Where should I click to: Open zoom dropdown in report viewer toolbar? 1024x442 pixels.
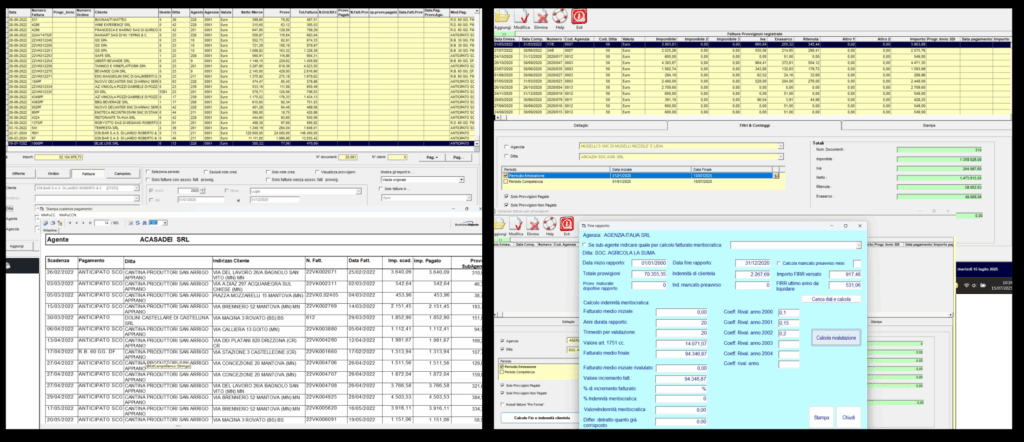pos(165,223)
